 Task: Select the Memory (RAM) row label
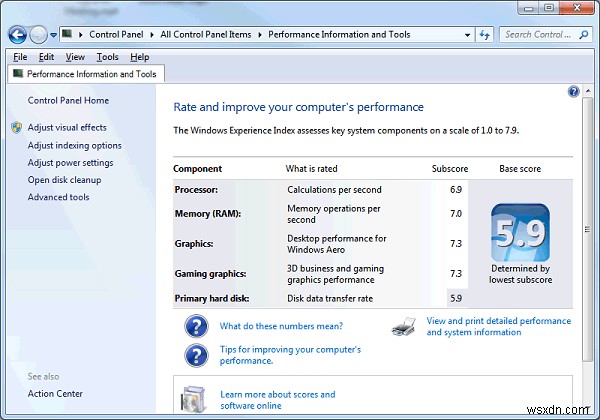(x=208, y=214)
